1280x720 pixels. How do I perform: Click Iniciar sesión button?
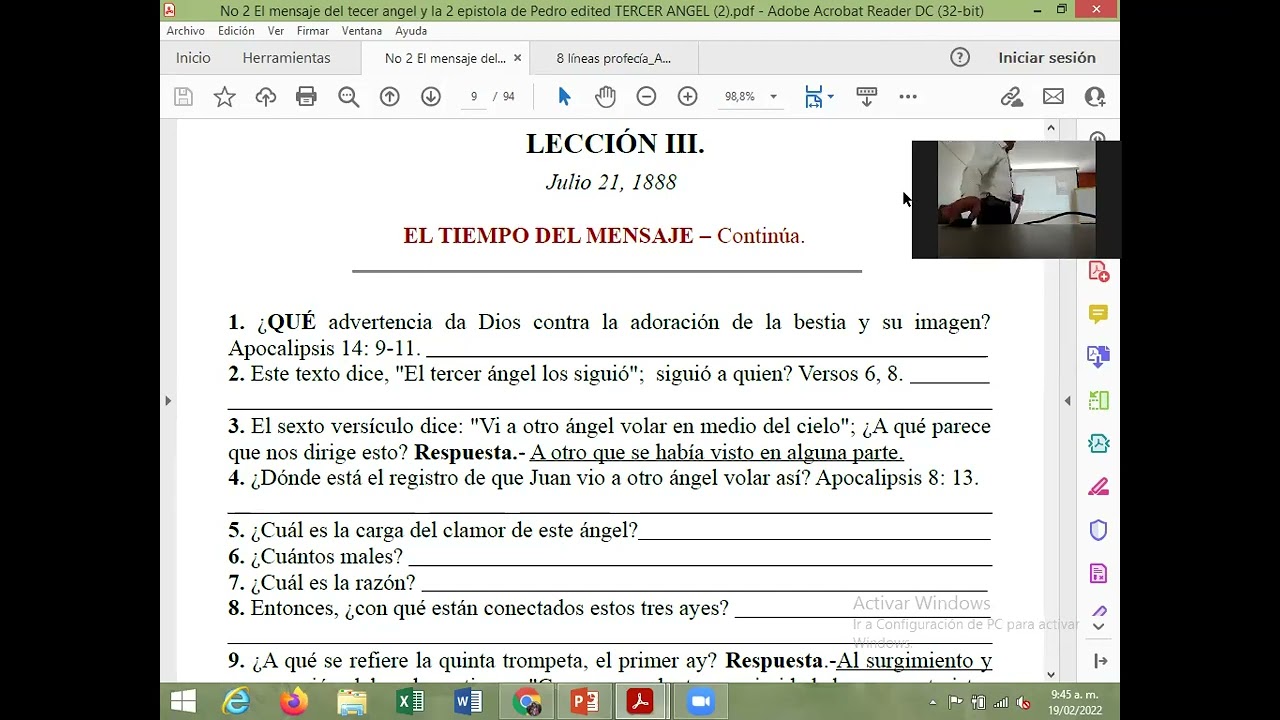click(1047, 58)
